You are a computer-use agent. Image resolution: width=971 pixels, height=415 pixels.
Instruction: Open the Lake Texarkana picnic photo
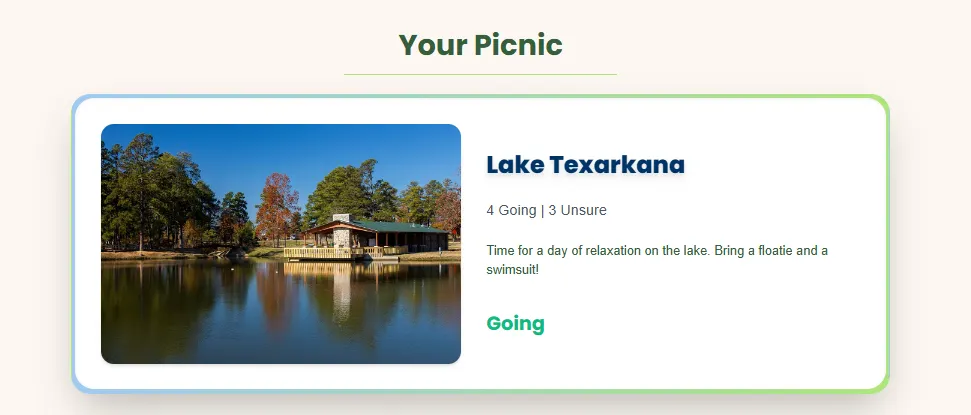[x=281, y=244]
